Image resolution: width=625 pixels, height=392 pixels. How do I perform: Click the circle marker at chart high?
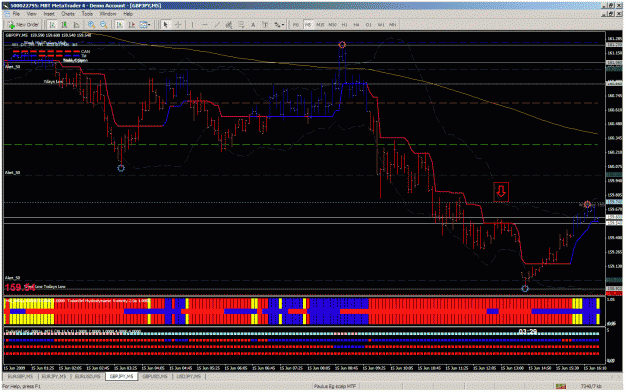[x=342, y=45]
